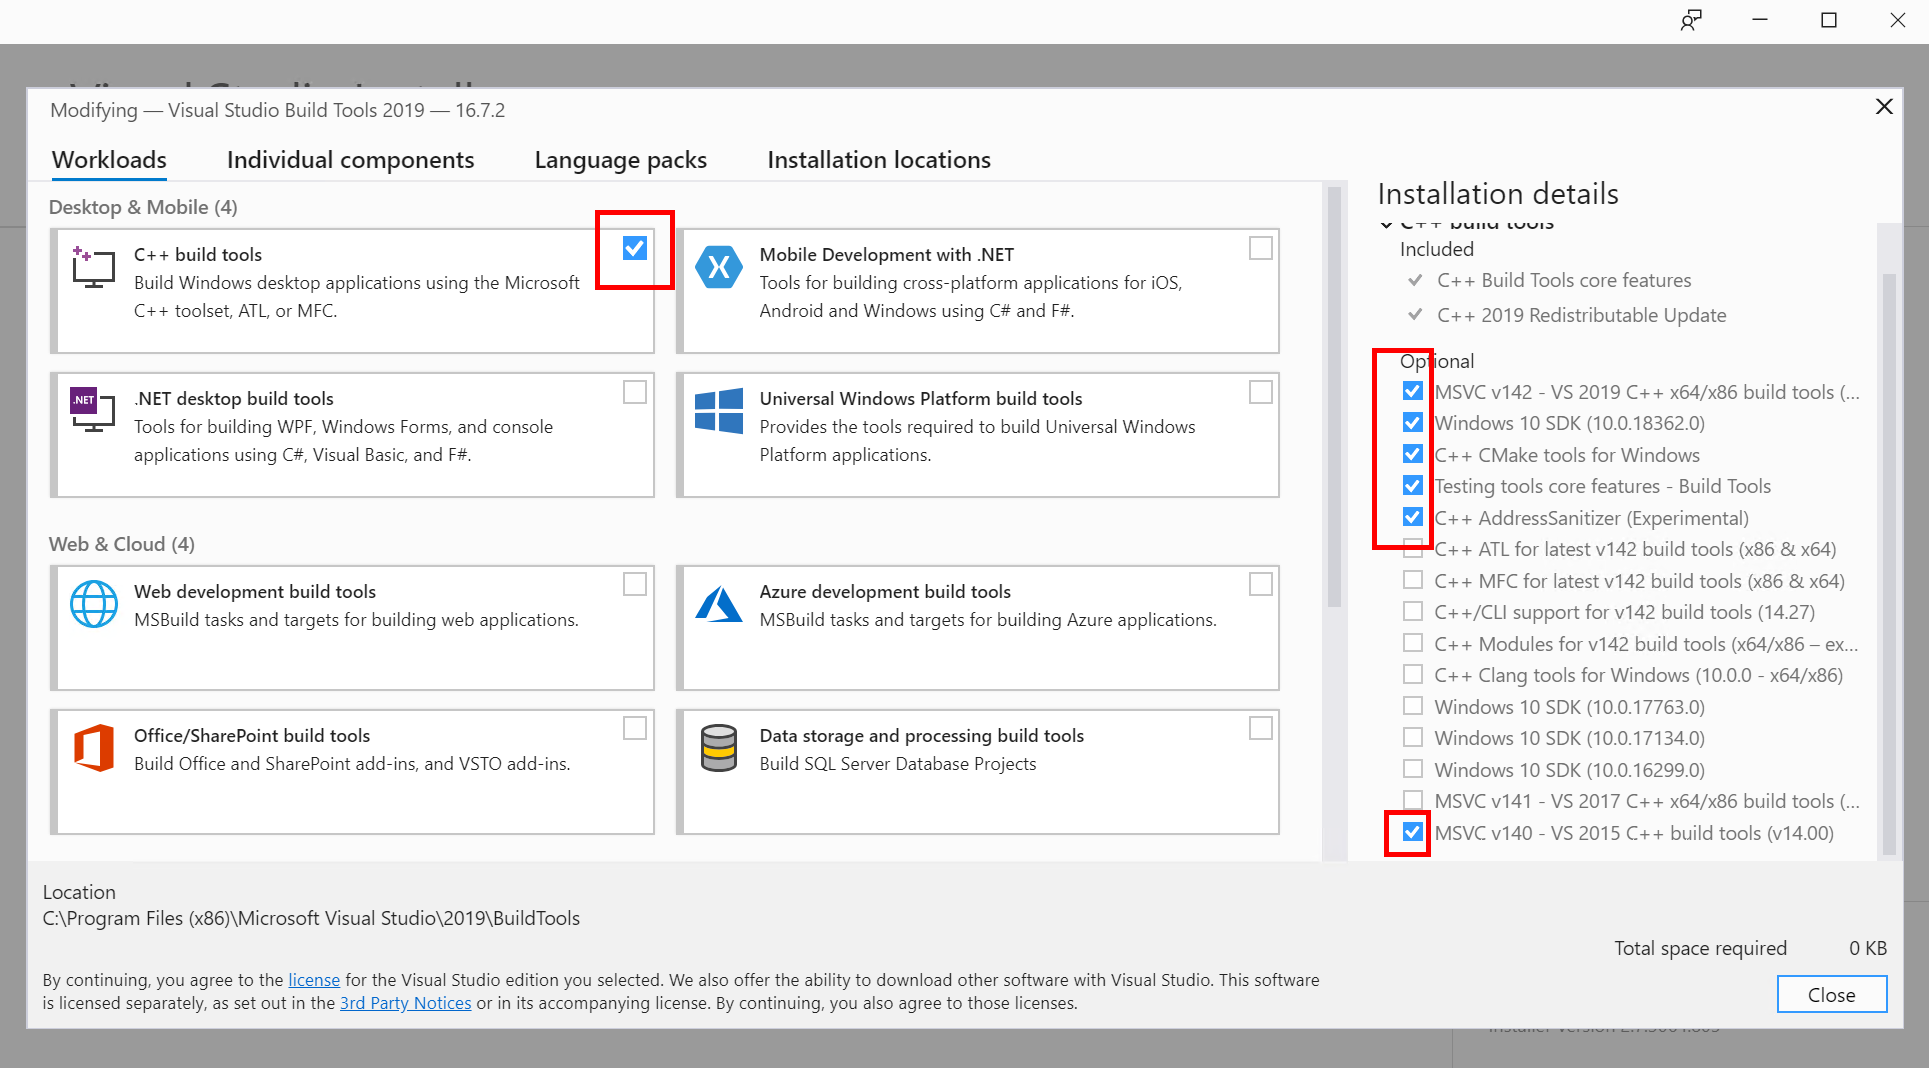Check Web development build tools workload
Image resolution: width=1929 pixels, height=1068 pixels.
pyautogui.click(x=635, y=584)
